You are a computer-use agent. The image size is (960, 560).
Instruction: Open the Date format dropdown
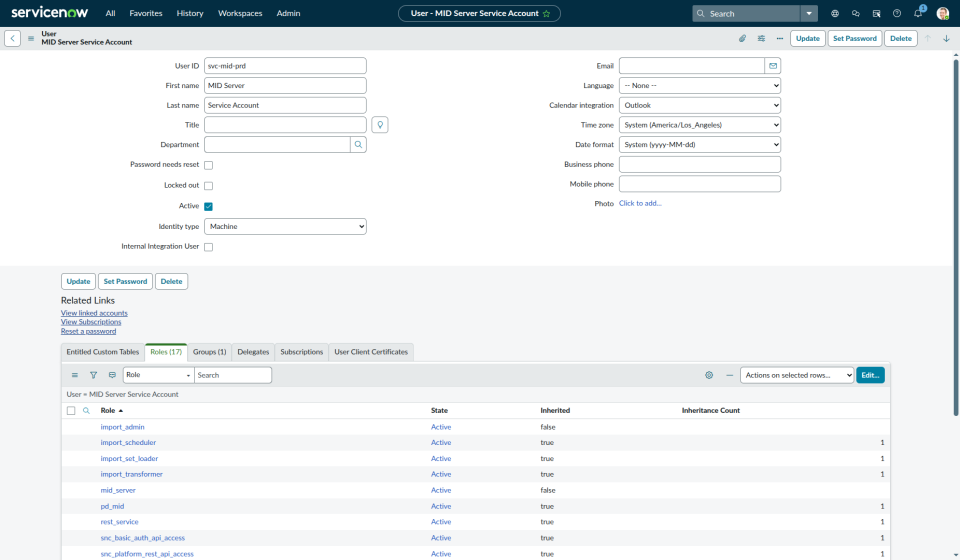[700, 144]
